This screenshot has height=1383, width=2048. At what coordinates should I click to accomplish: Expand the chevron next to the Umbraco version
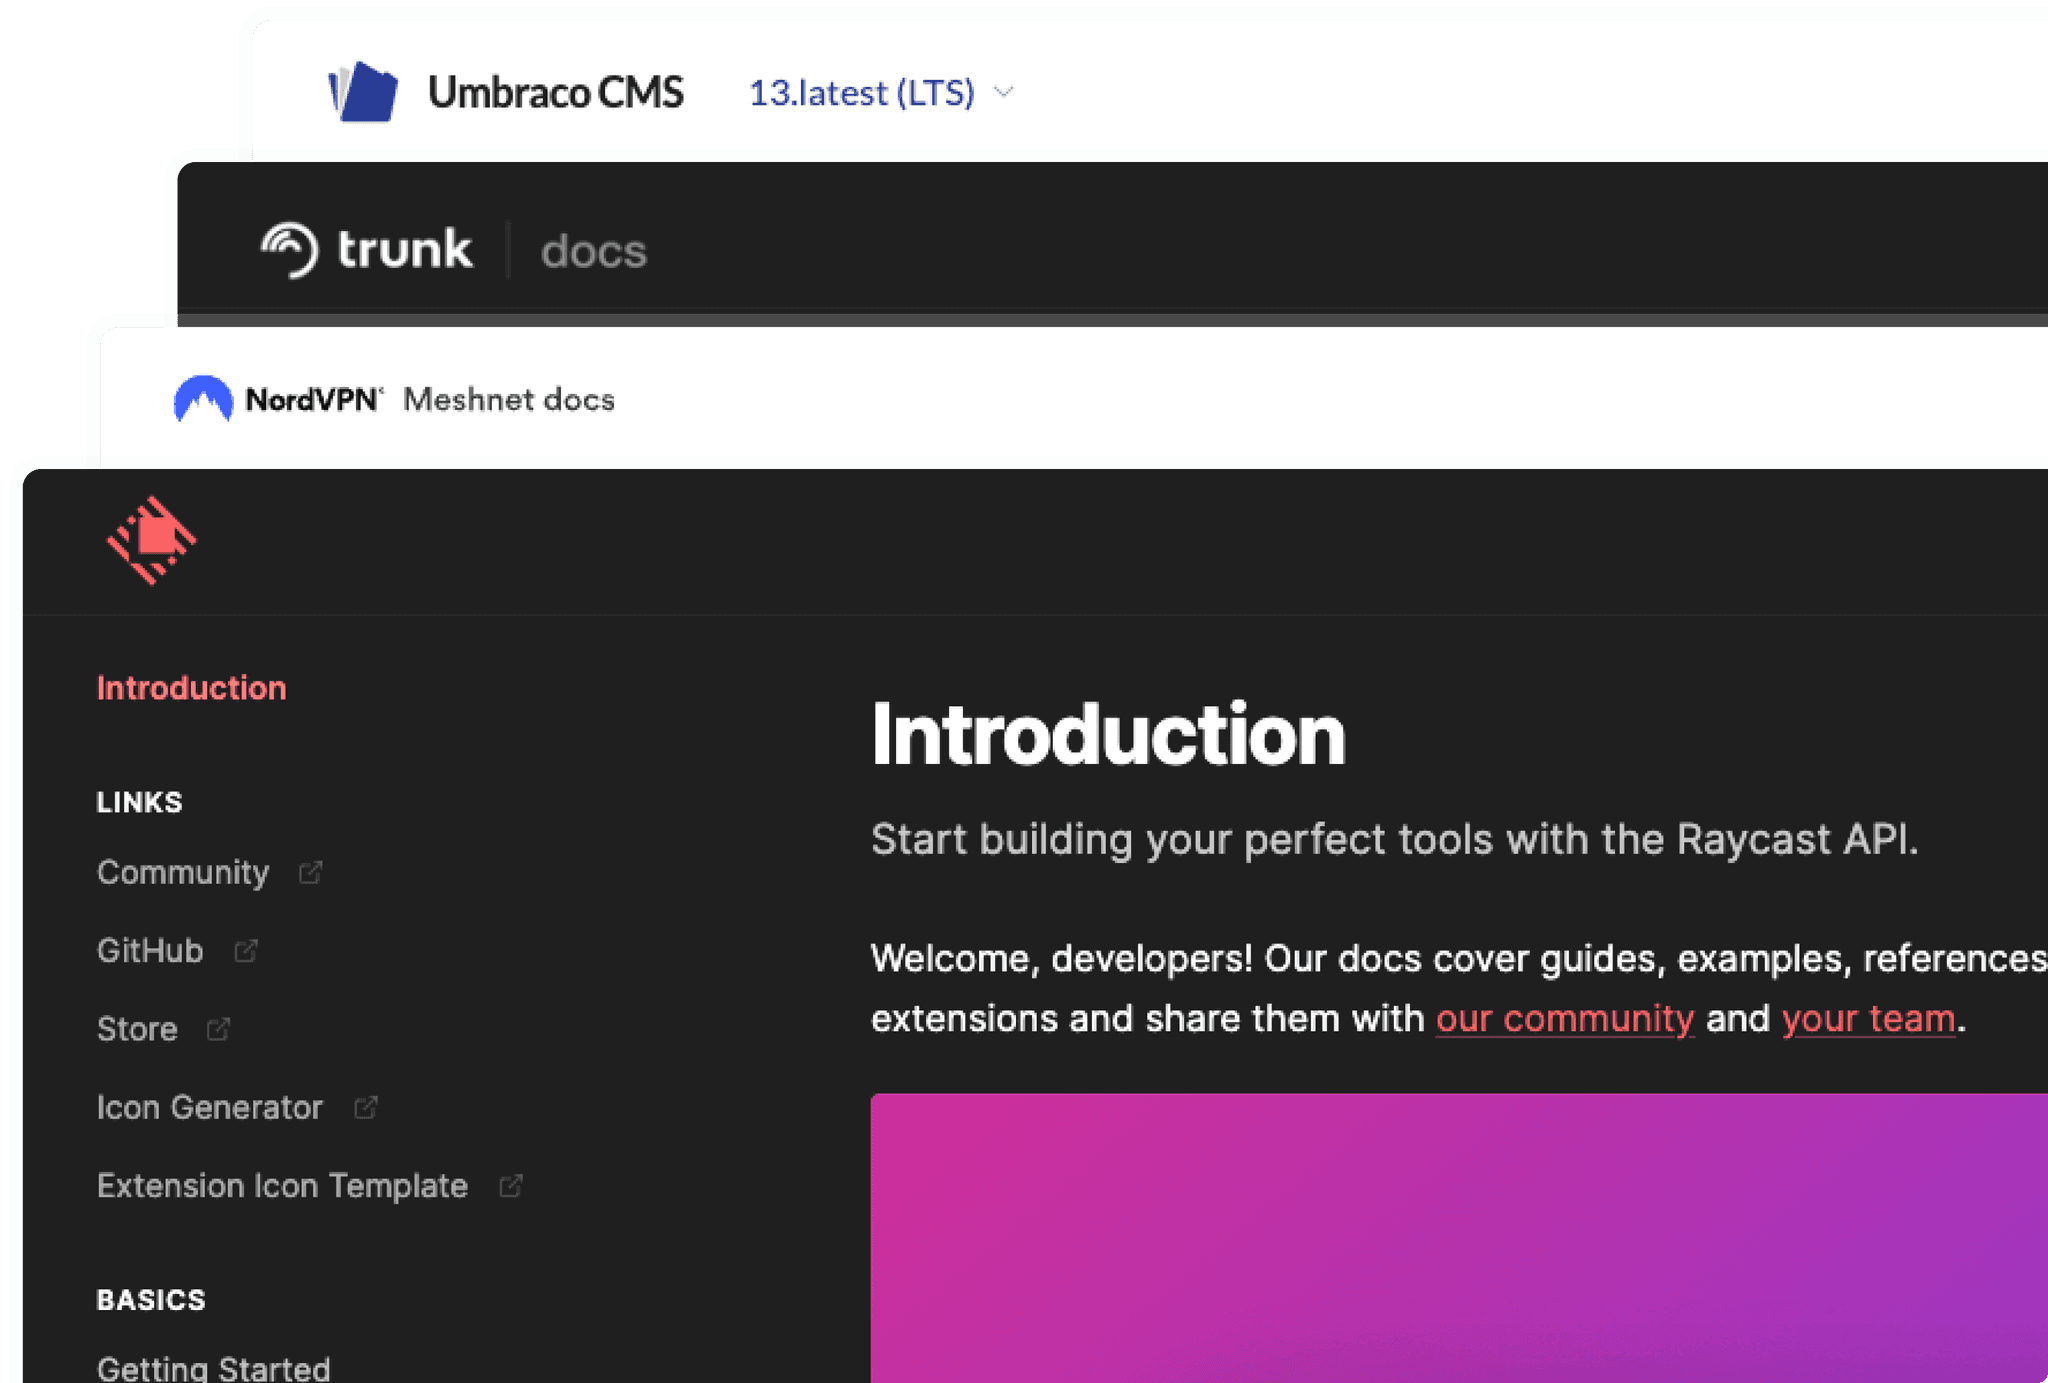point(1005,93)
